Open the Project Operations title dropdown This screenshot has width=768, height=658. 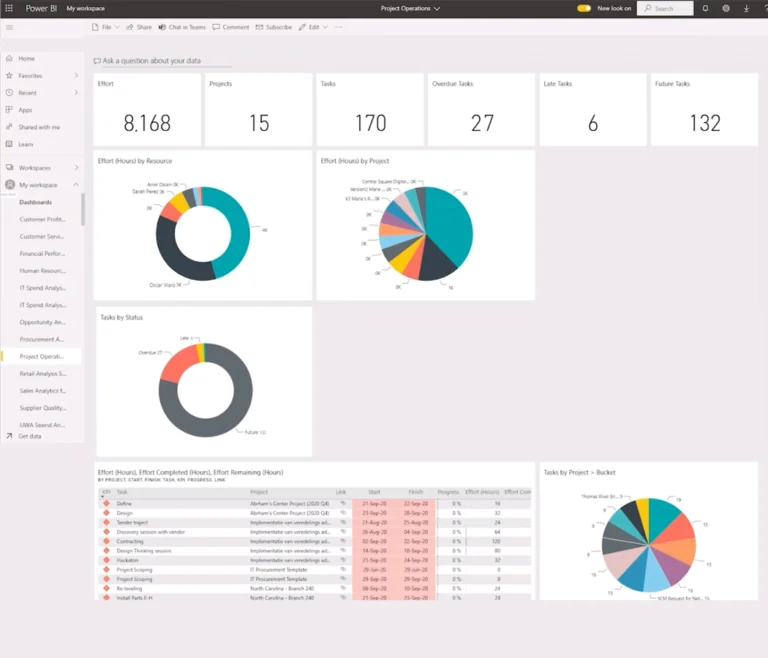[410, 8]
